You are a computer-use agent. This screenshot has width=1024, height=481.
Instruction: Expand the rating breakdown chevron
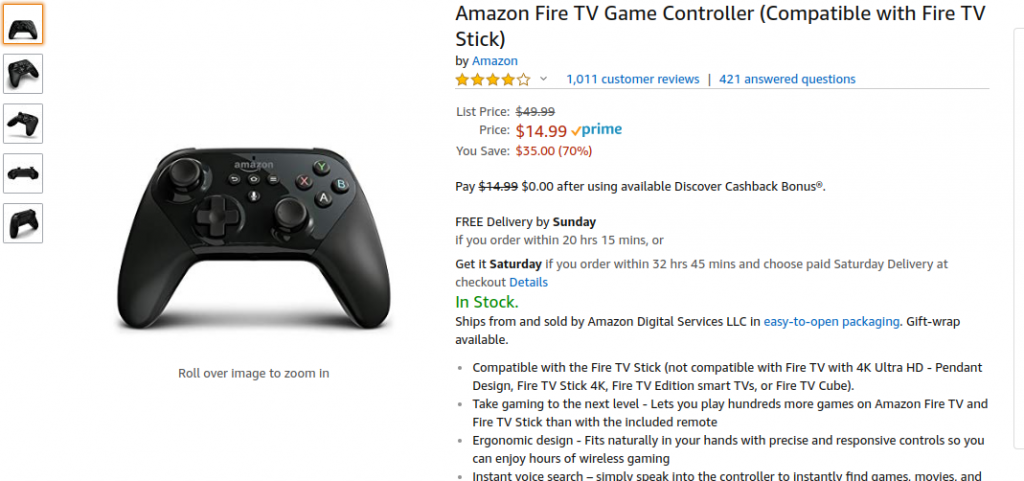pos(543,80)
